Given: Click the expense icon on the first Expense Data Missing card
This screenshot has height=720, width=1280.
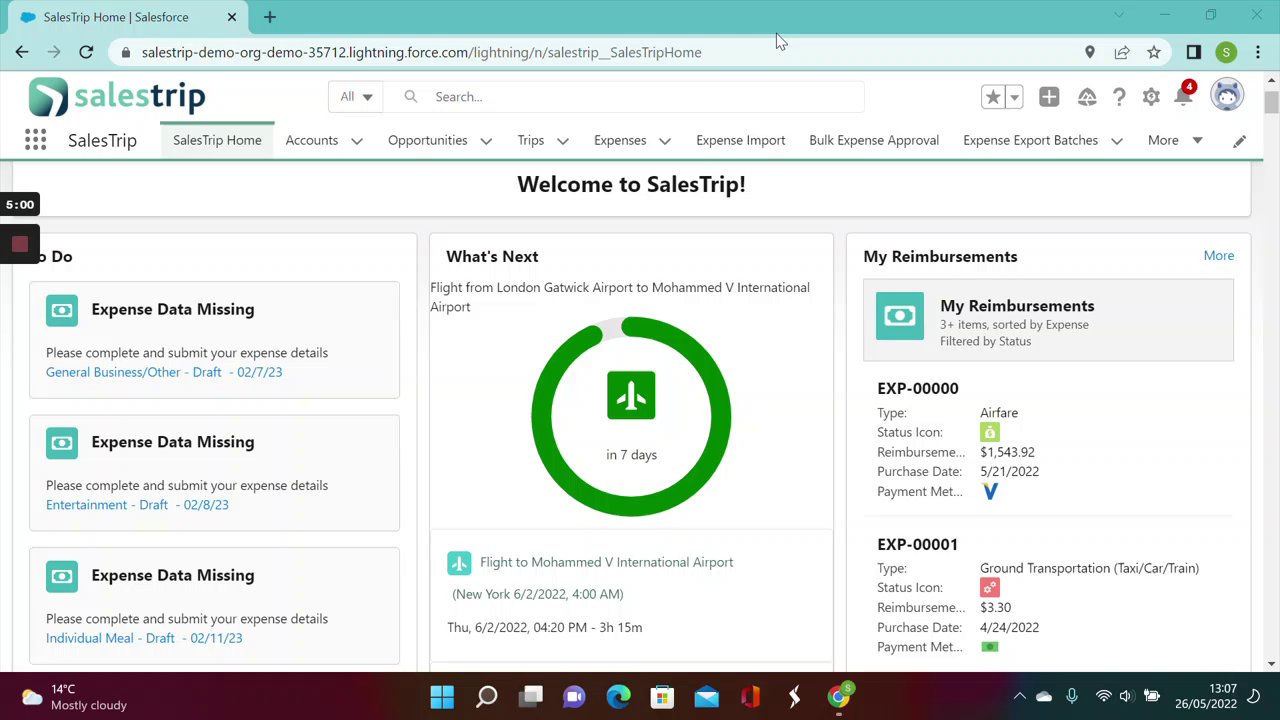Looking at the screenshot, I should click(x=62, y=310).
